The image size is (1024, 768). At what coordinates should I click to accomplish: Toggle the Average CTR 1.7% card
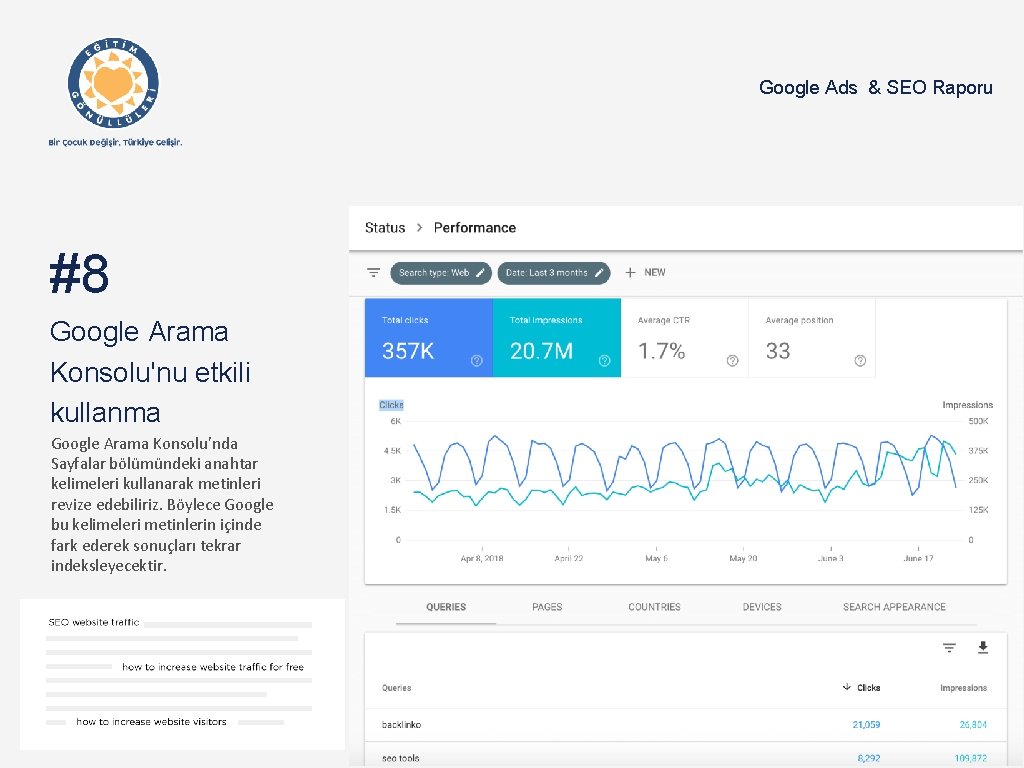(x=684, y=338)
